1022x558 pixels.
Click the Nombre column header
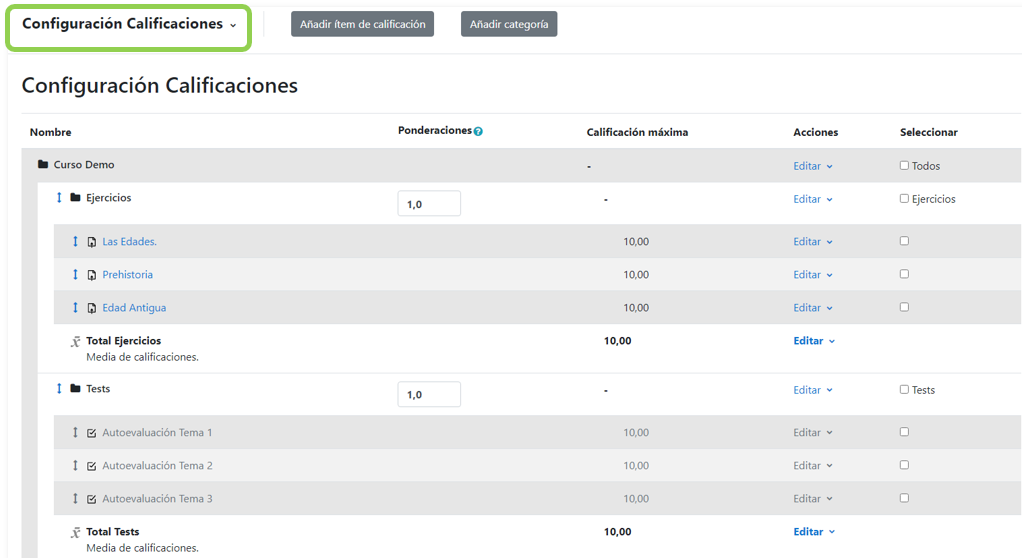click(51, 132)
